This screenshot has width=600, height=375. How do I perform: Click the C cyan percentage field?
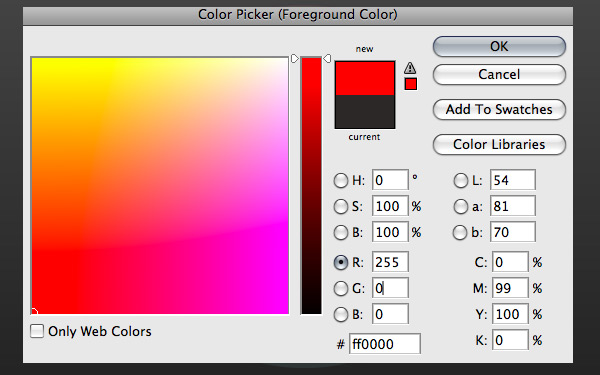pyautogui.click(x=510, y=262)
